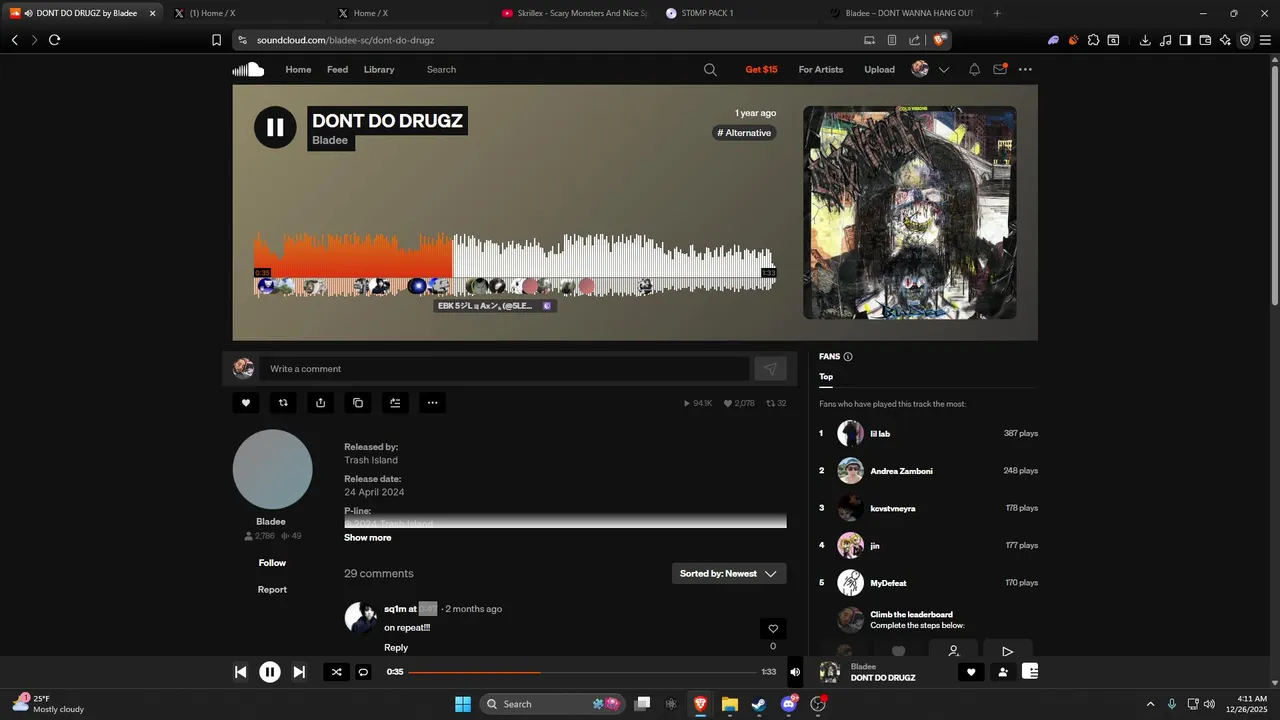Viewport: 1280px width, 720px height.
Task: Switch to the Skrillex Scary Monsters tab
Action: tap(574, 13)
